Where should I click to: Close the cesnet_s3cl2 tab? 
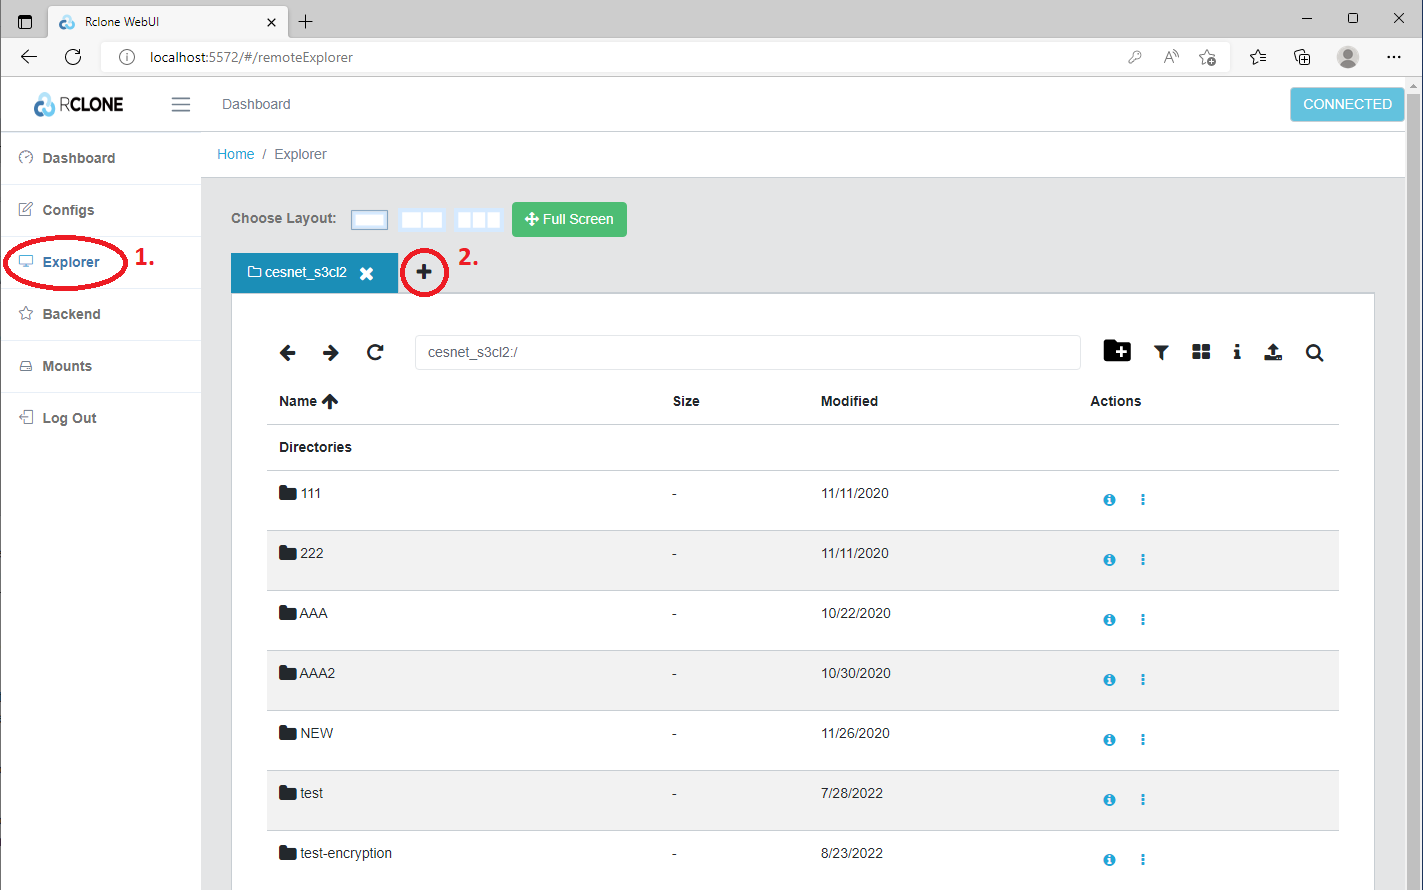tap(367, 273)
